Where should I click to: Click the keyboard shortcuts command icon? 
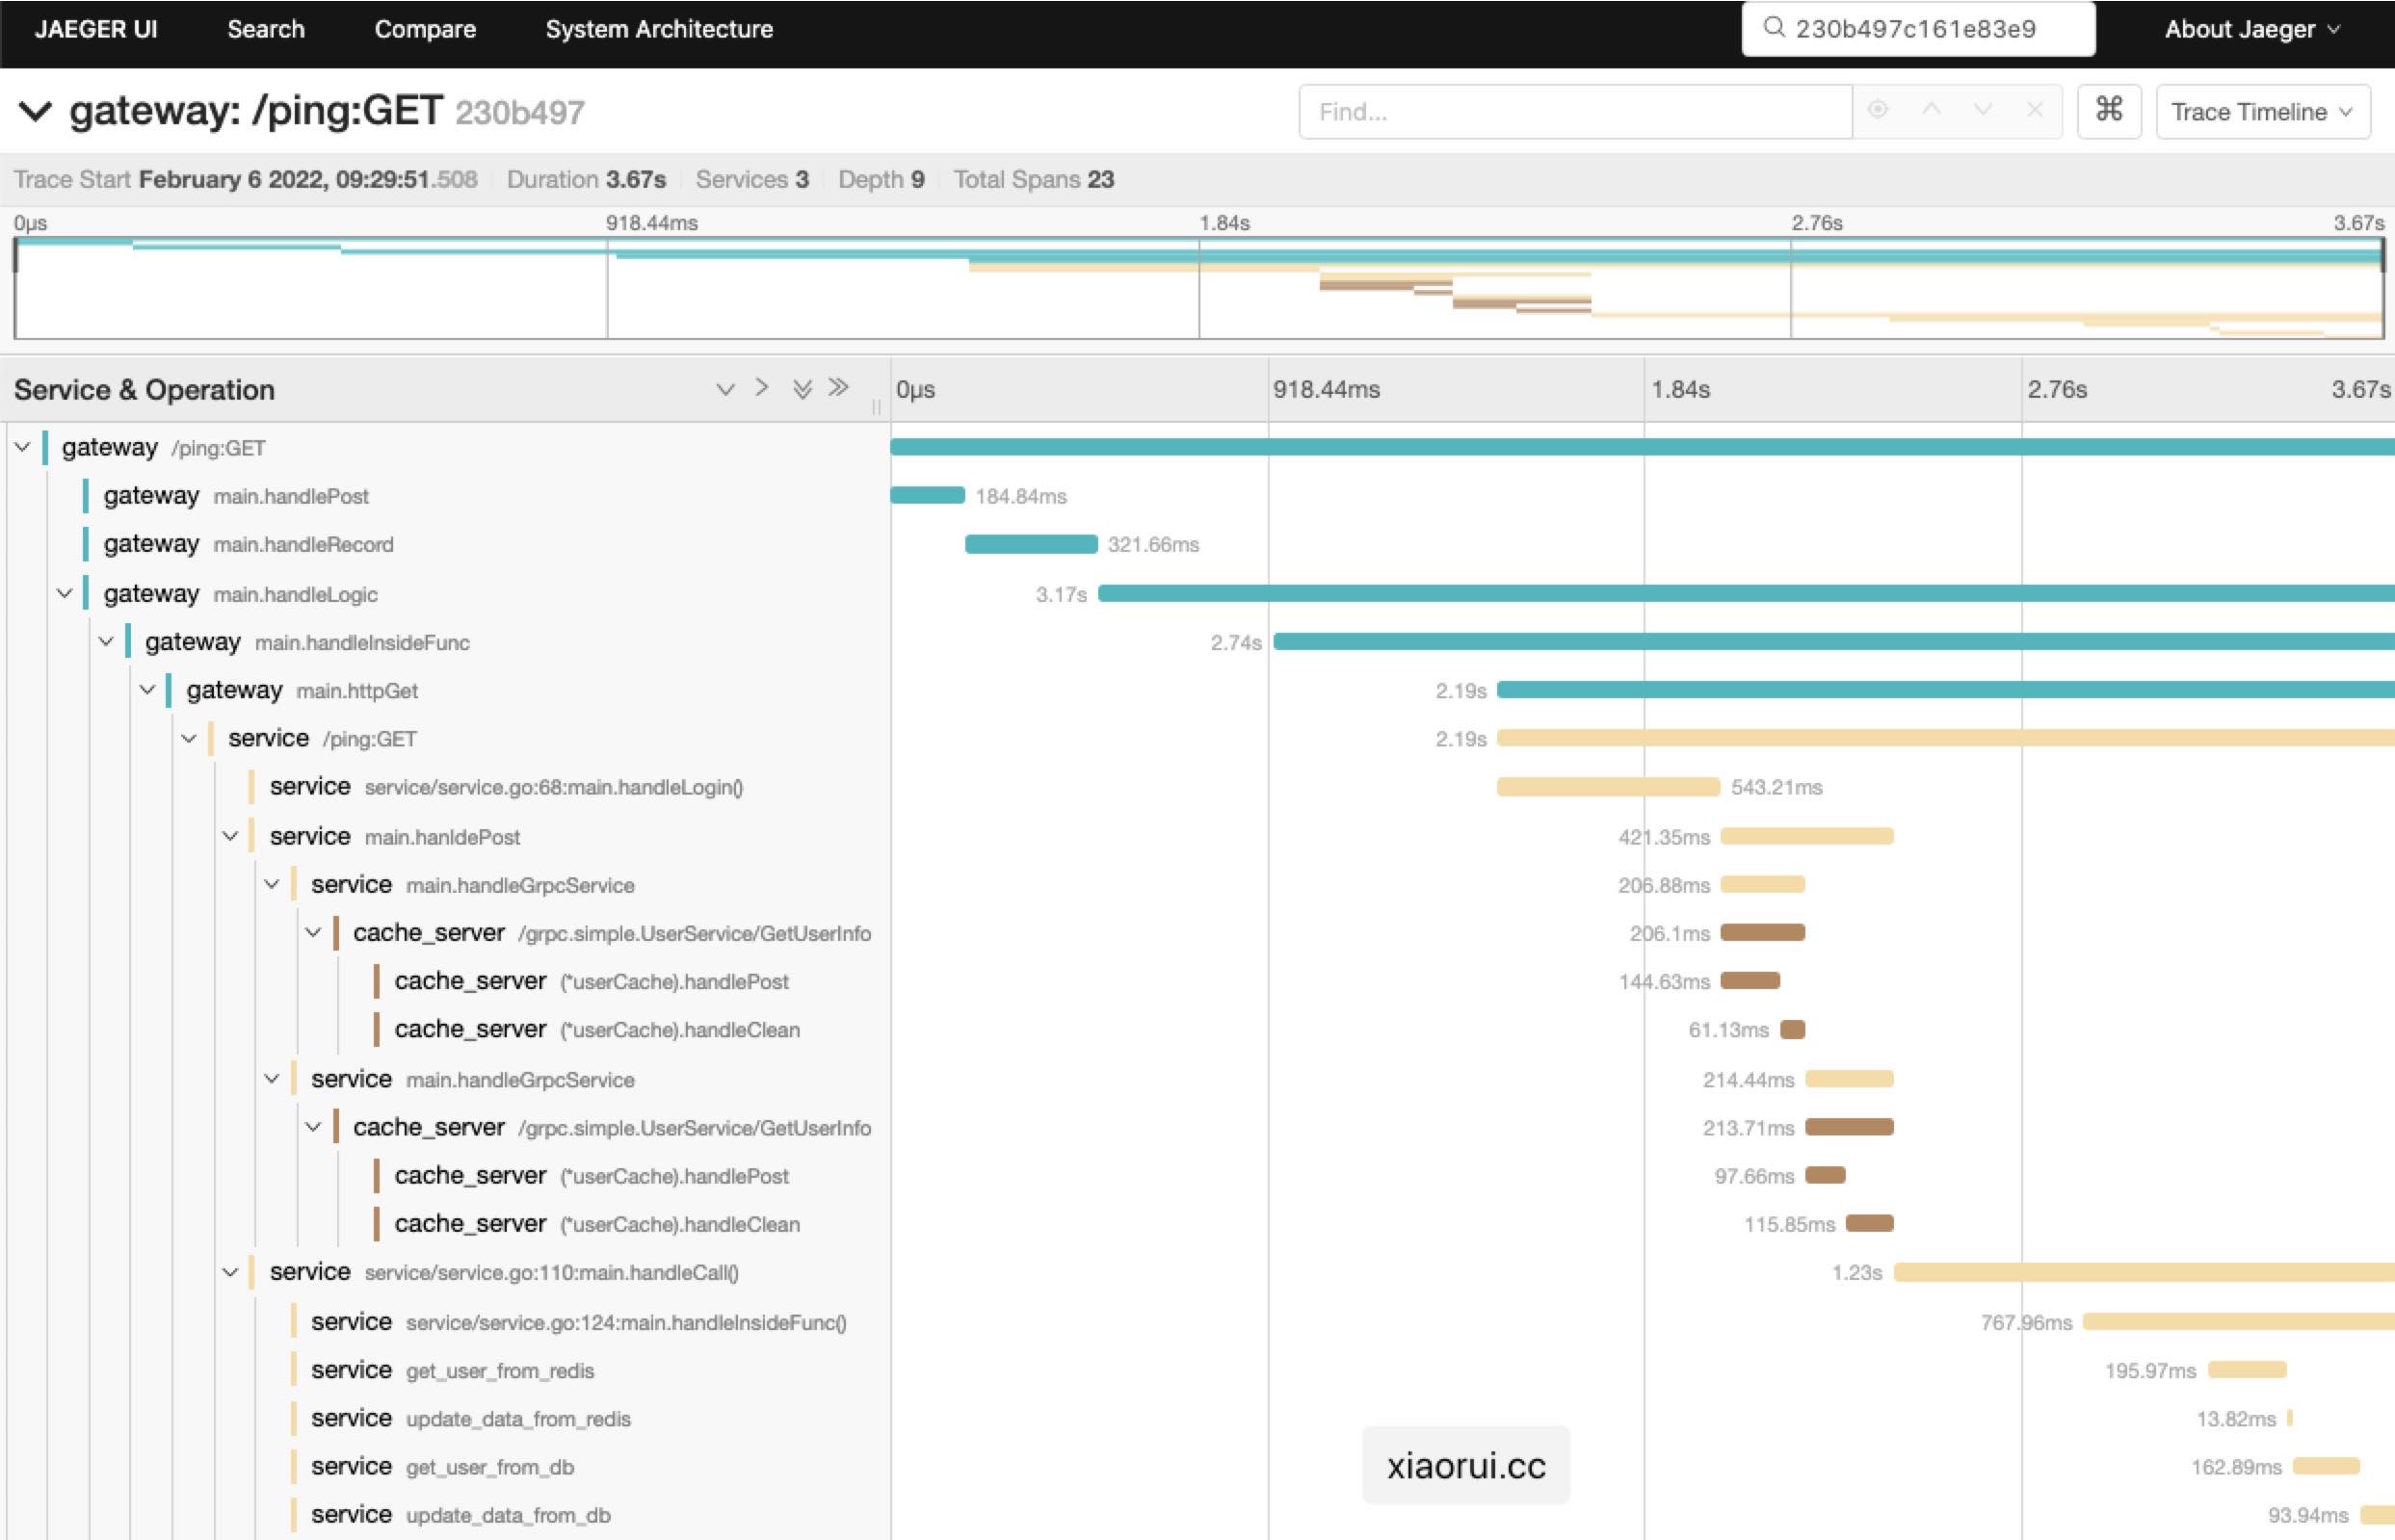click(x=2108, y=111)
